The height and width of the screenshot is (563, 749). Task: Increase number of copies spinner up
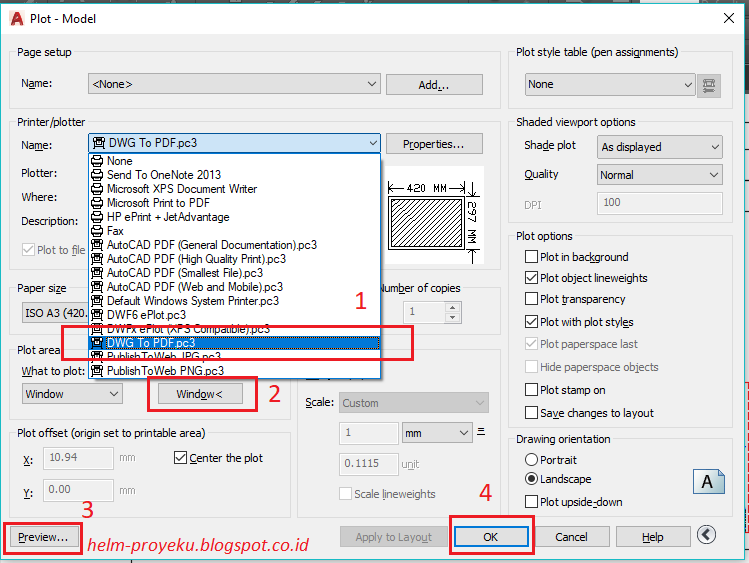[x=453, y=307]
